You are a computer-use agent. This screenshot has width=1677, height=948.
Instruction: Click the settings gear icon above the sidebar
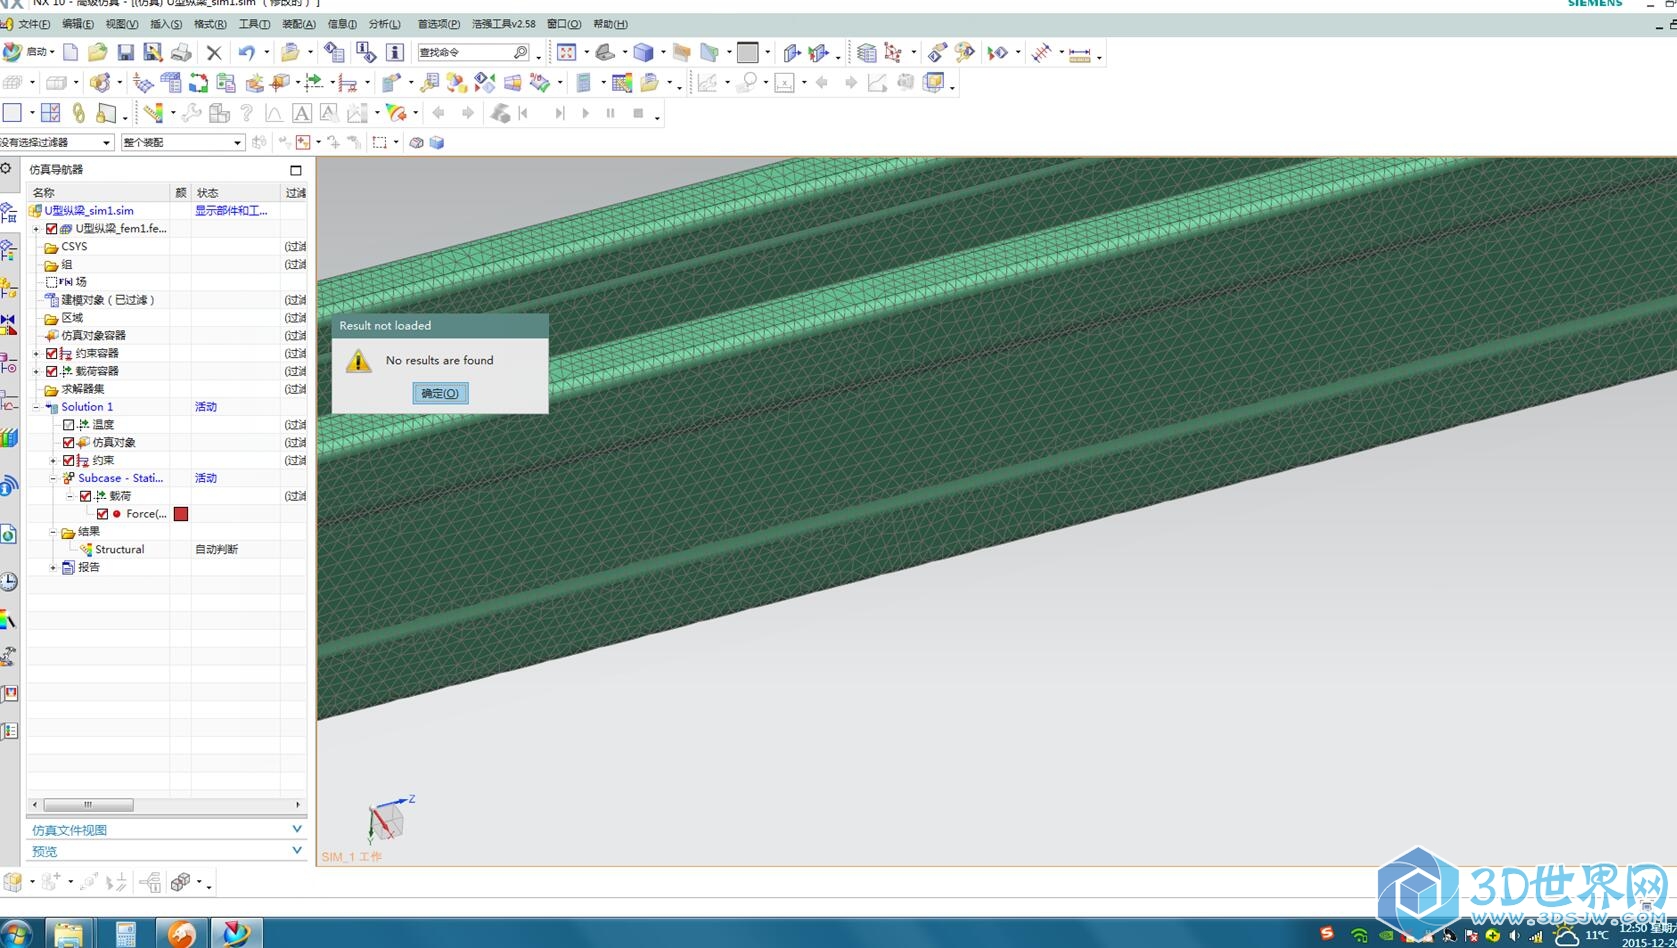click(x=7, y=168)
